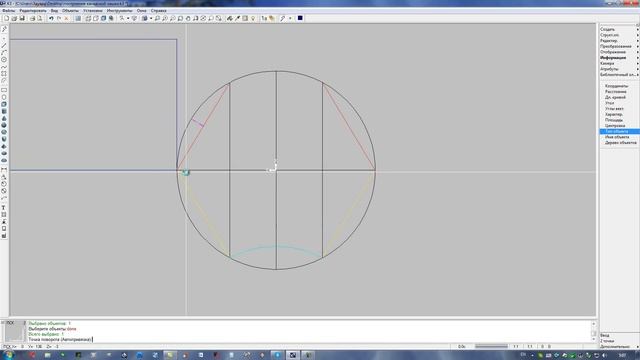
Task: Open the Инструменты menu
Action: coord(119,11)
